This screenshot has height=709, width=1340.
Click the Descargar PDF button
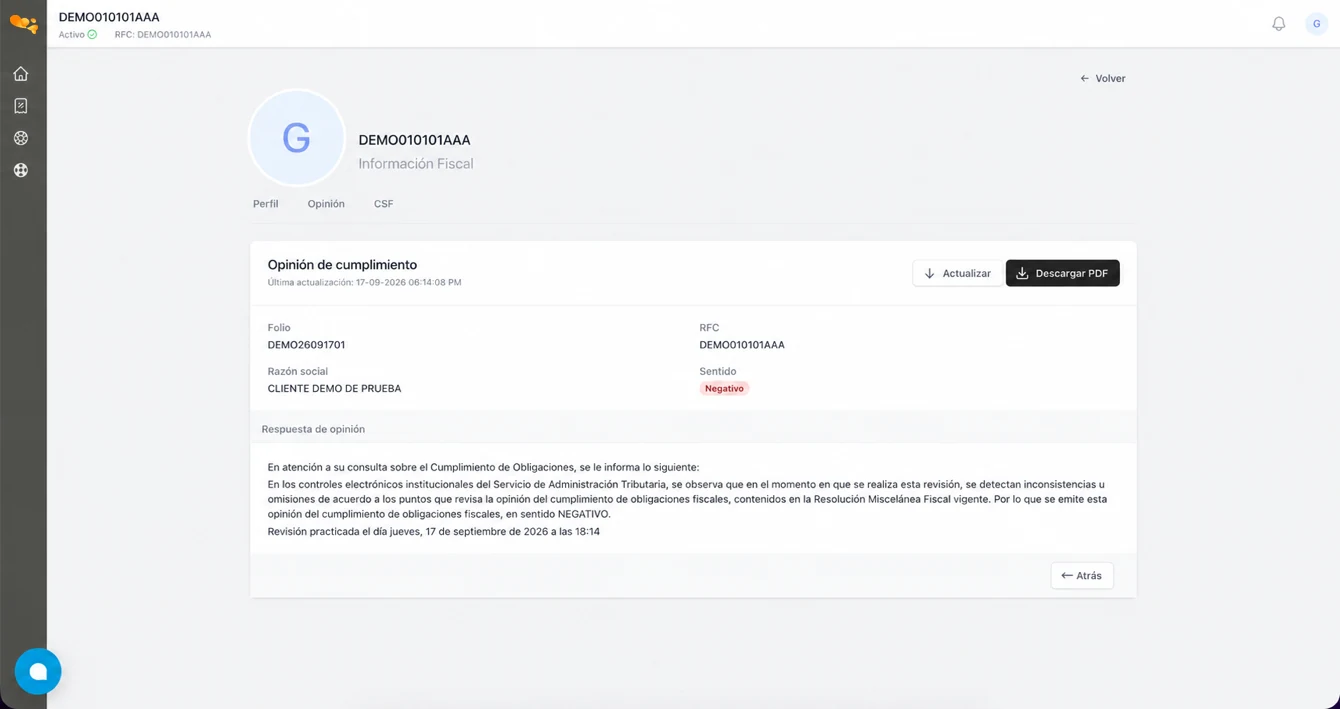1063,273
